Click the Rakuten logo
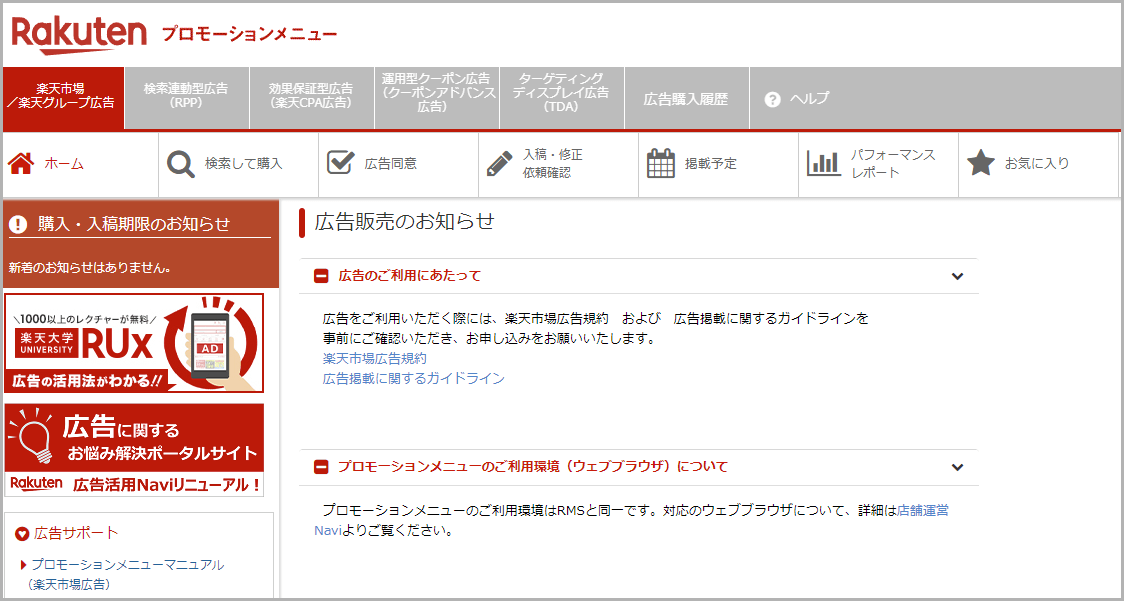Viewport: 1124px width, 601px height. tap(79, 36)
